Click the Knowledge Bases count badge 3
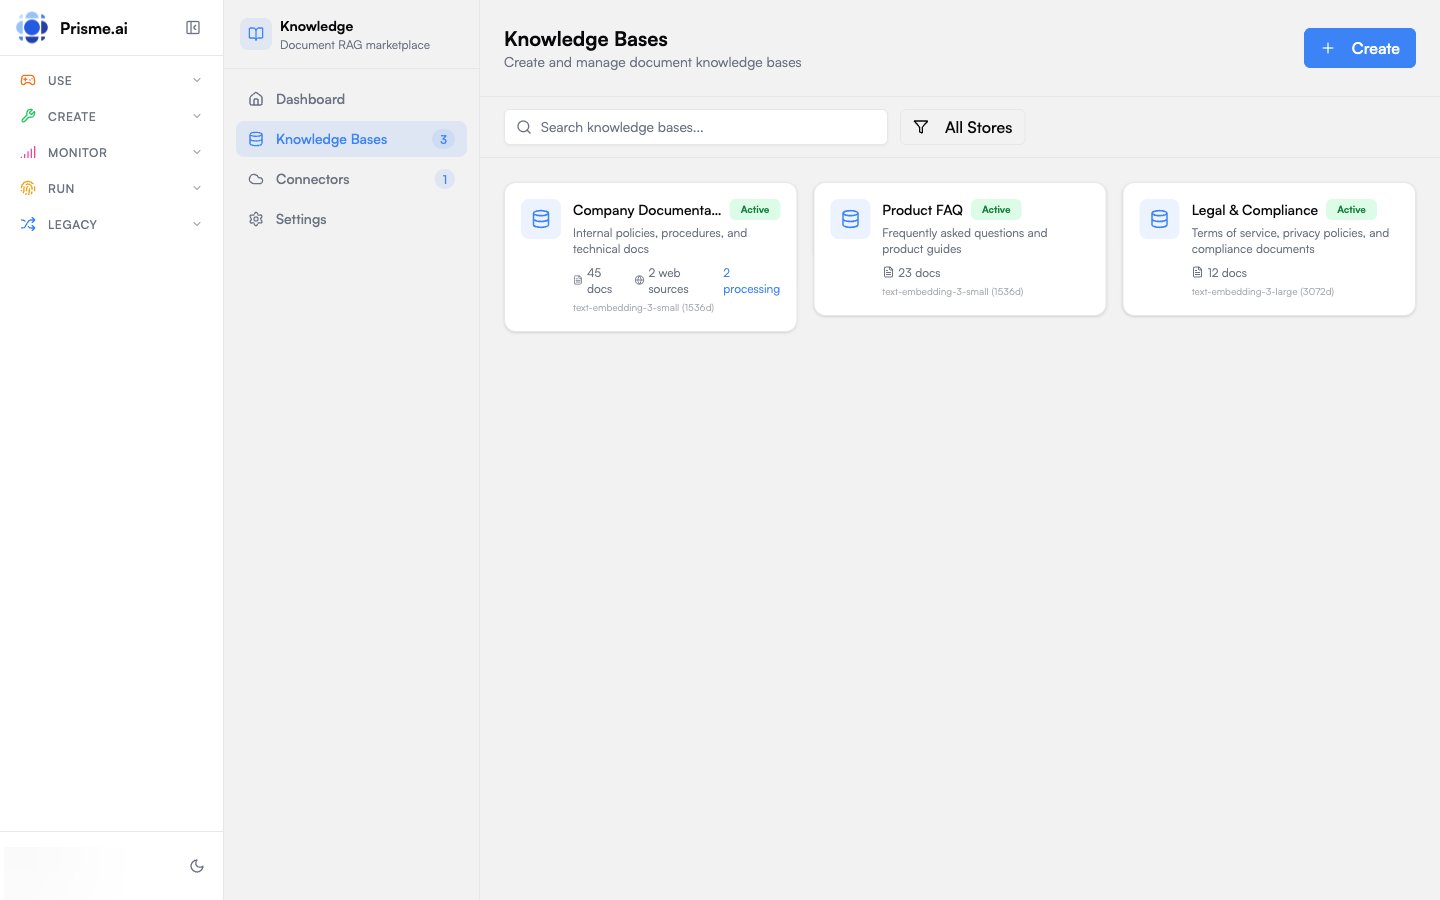The height and width of the screenshot is (900, 1440). pyautogui.click(x=444, y=139)
